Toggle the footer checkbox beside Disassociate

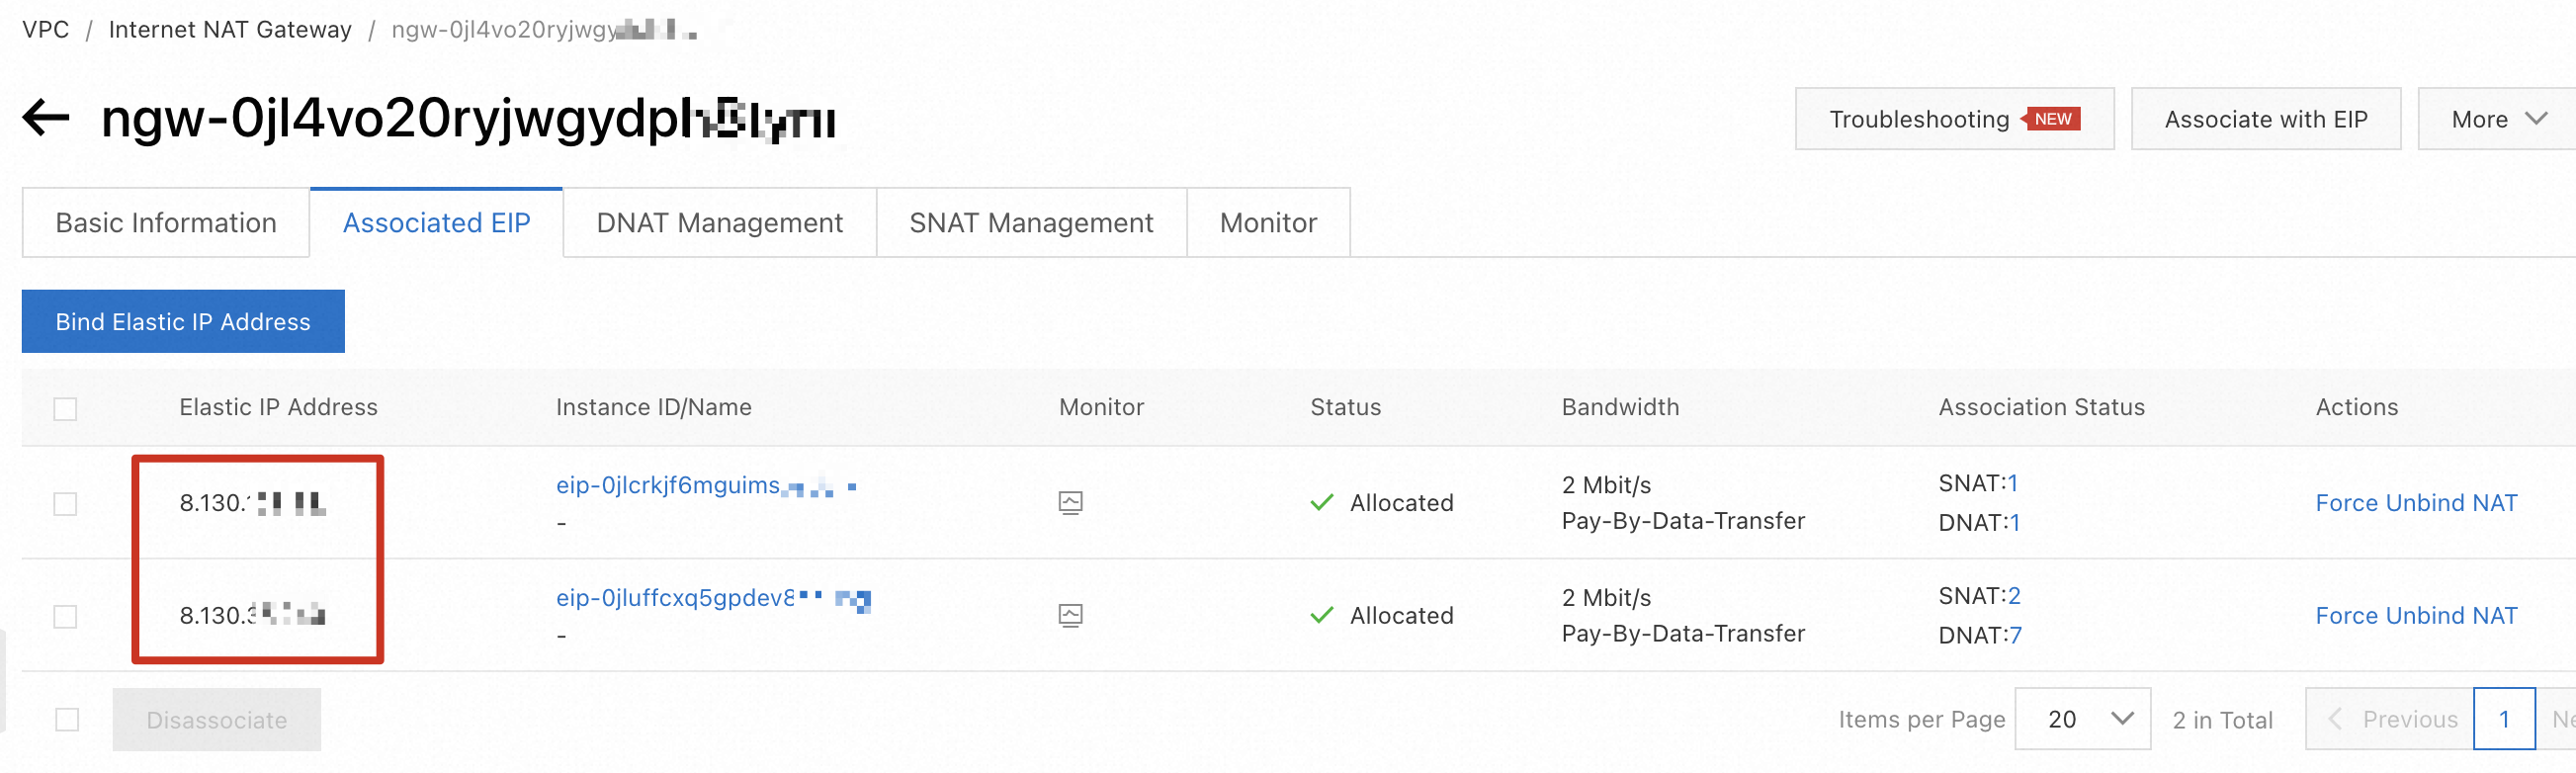pos(67,720)
